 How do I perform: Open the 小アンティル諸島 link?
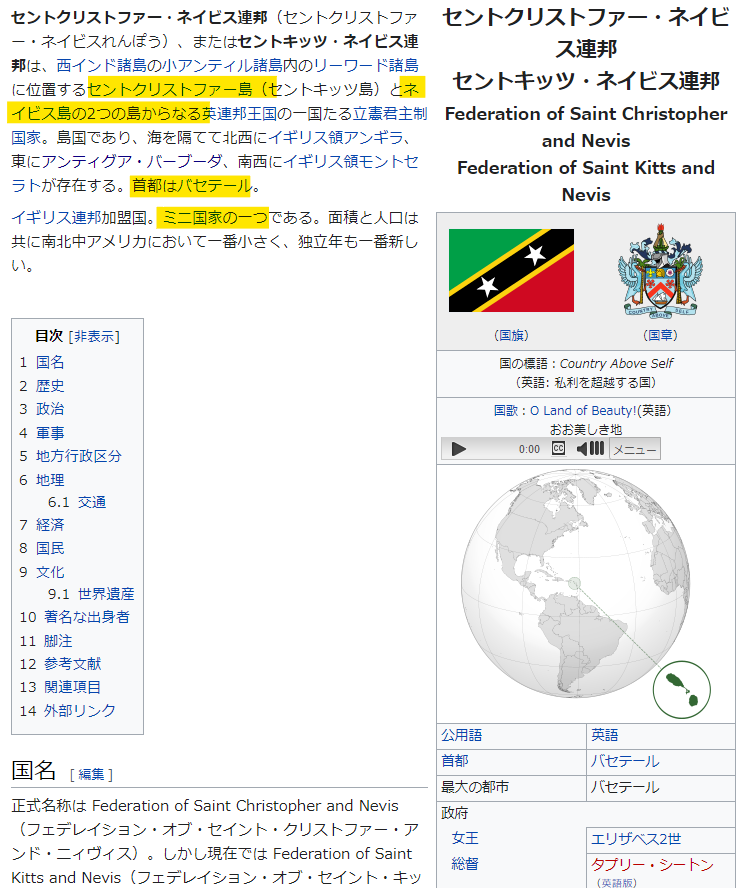[223, 66]
